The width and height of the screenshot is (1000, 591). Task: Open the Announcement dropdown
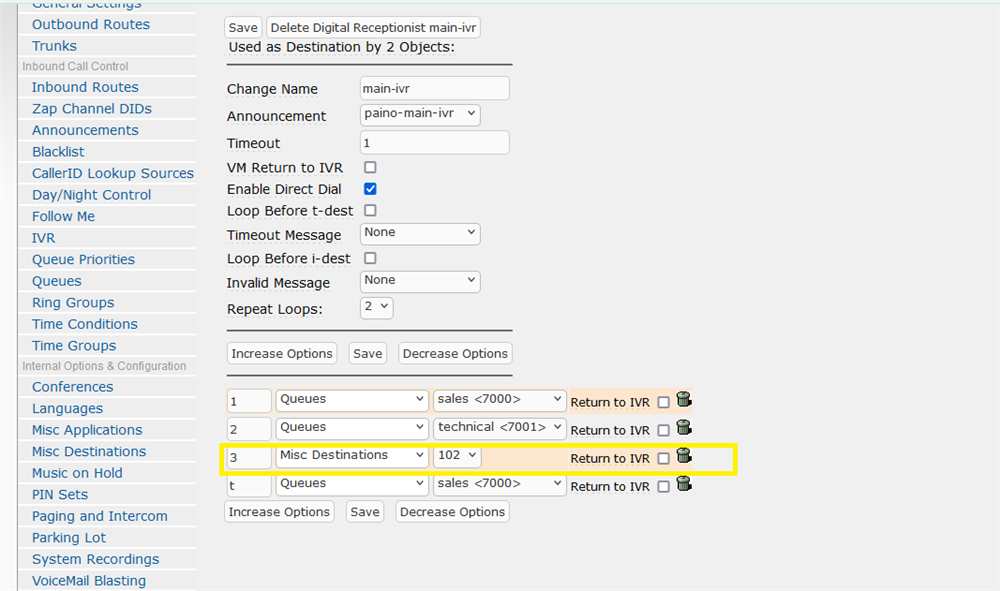420,114
